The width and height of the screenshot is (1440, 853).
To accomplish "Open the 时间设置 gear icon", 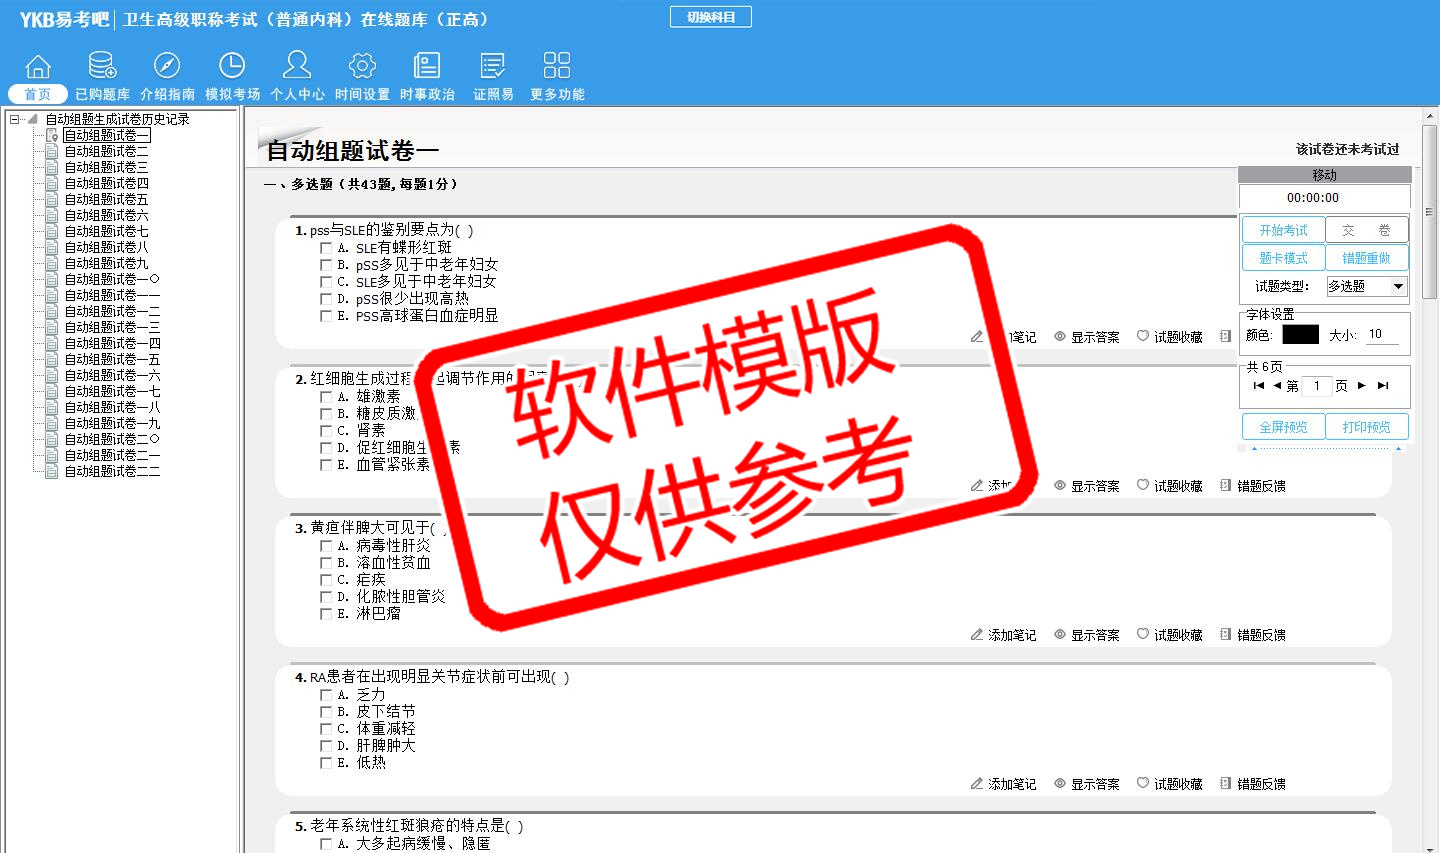I will click(362, 67).
